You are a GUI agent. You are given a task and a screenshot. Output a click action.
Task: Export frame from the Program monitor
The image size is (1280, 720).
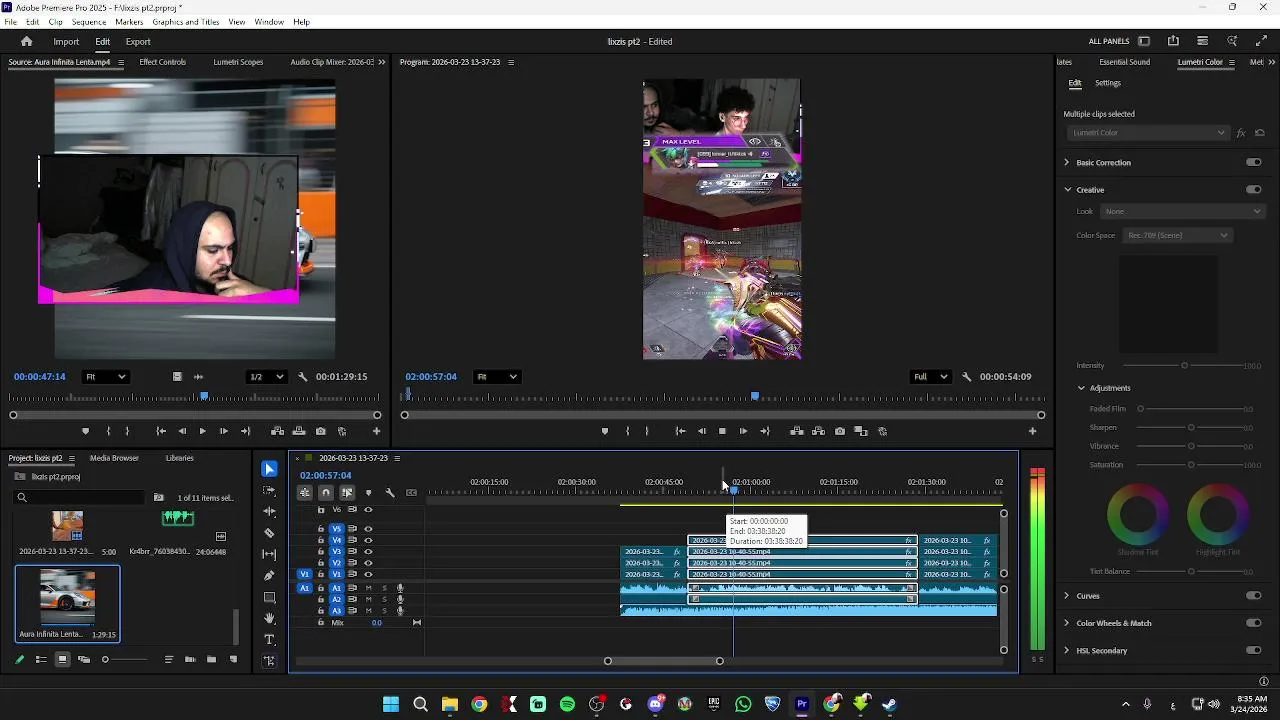(839, 431)
